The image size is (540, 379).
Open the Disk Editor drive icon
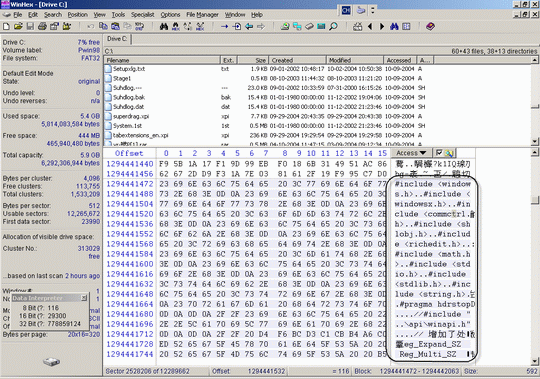tap(285, 26)
